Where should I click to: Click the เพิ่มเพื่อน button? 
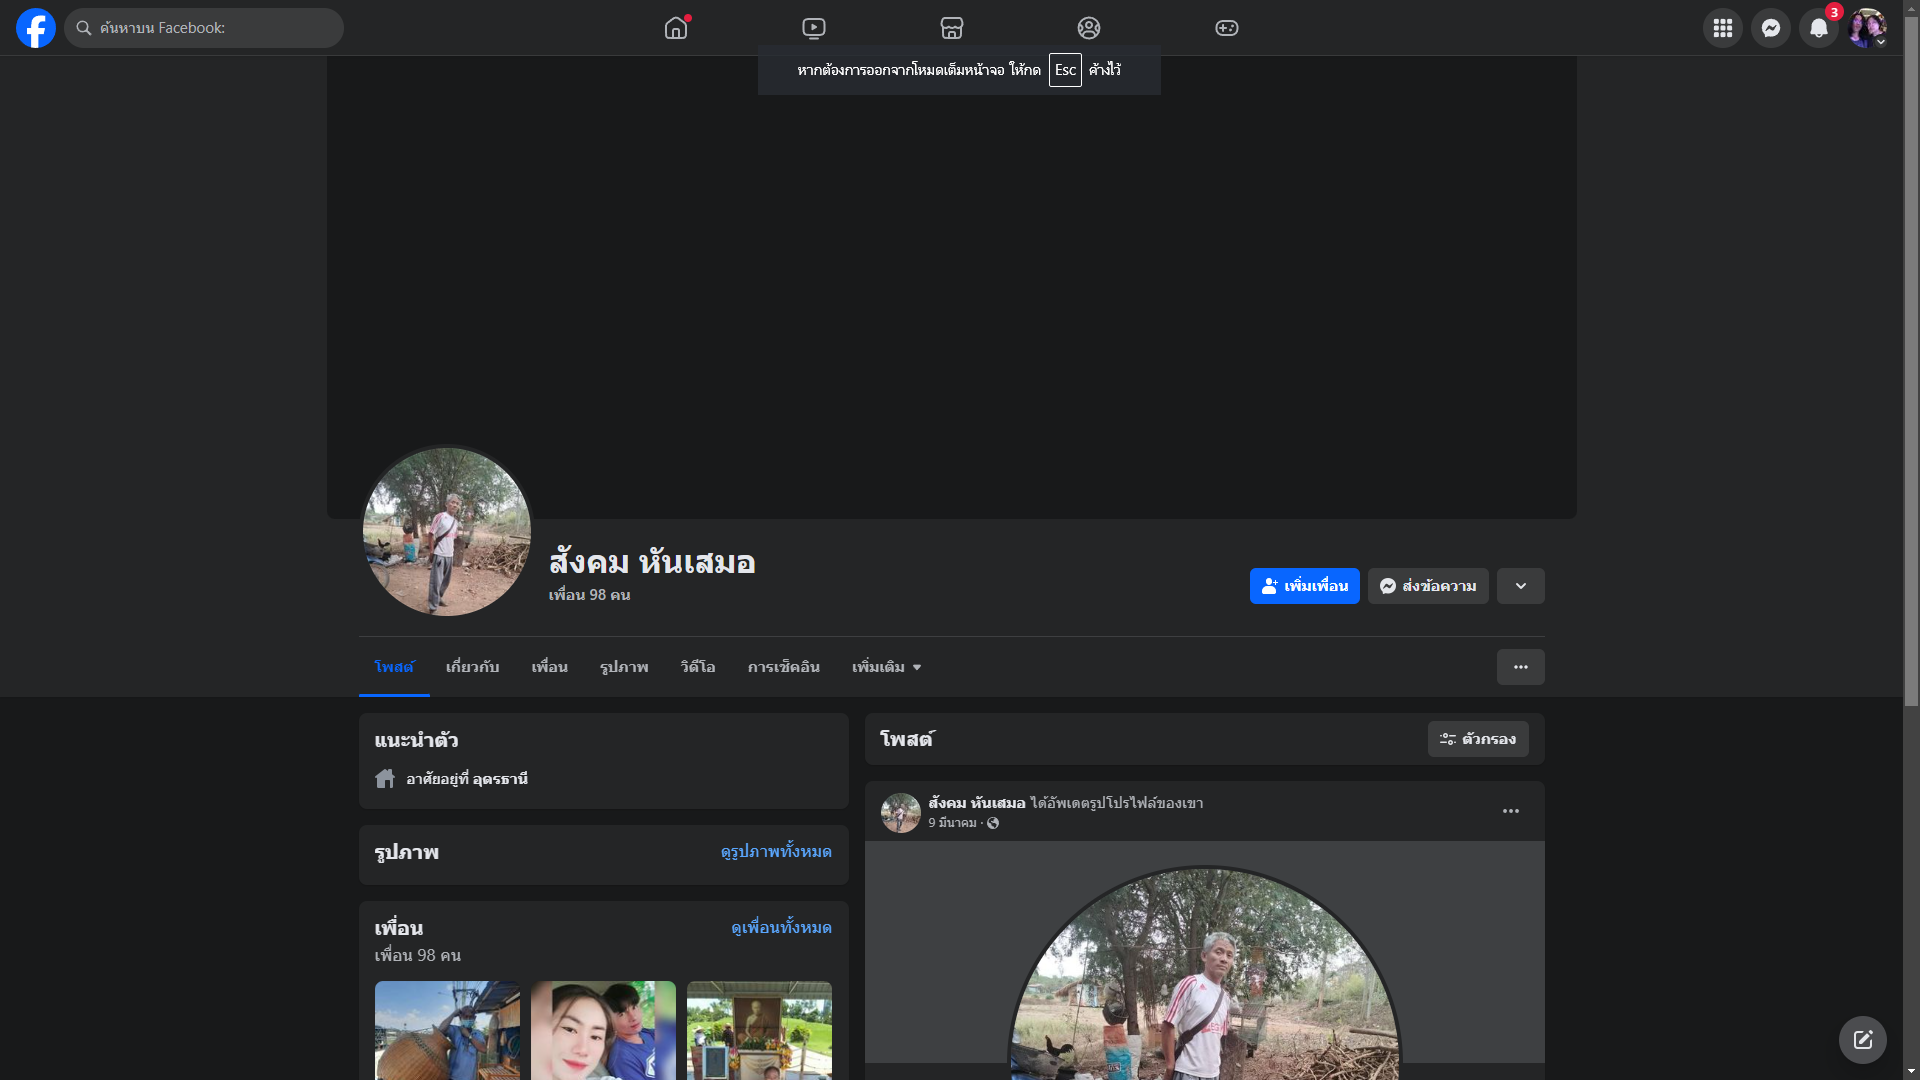click(1304, 586)
